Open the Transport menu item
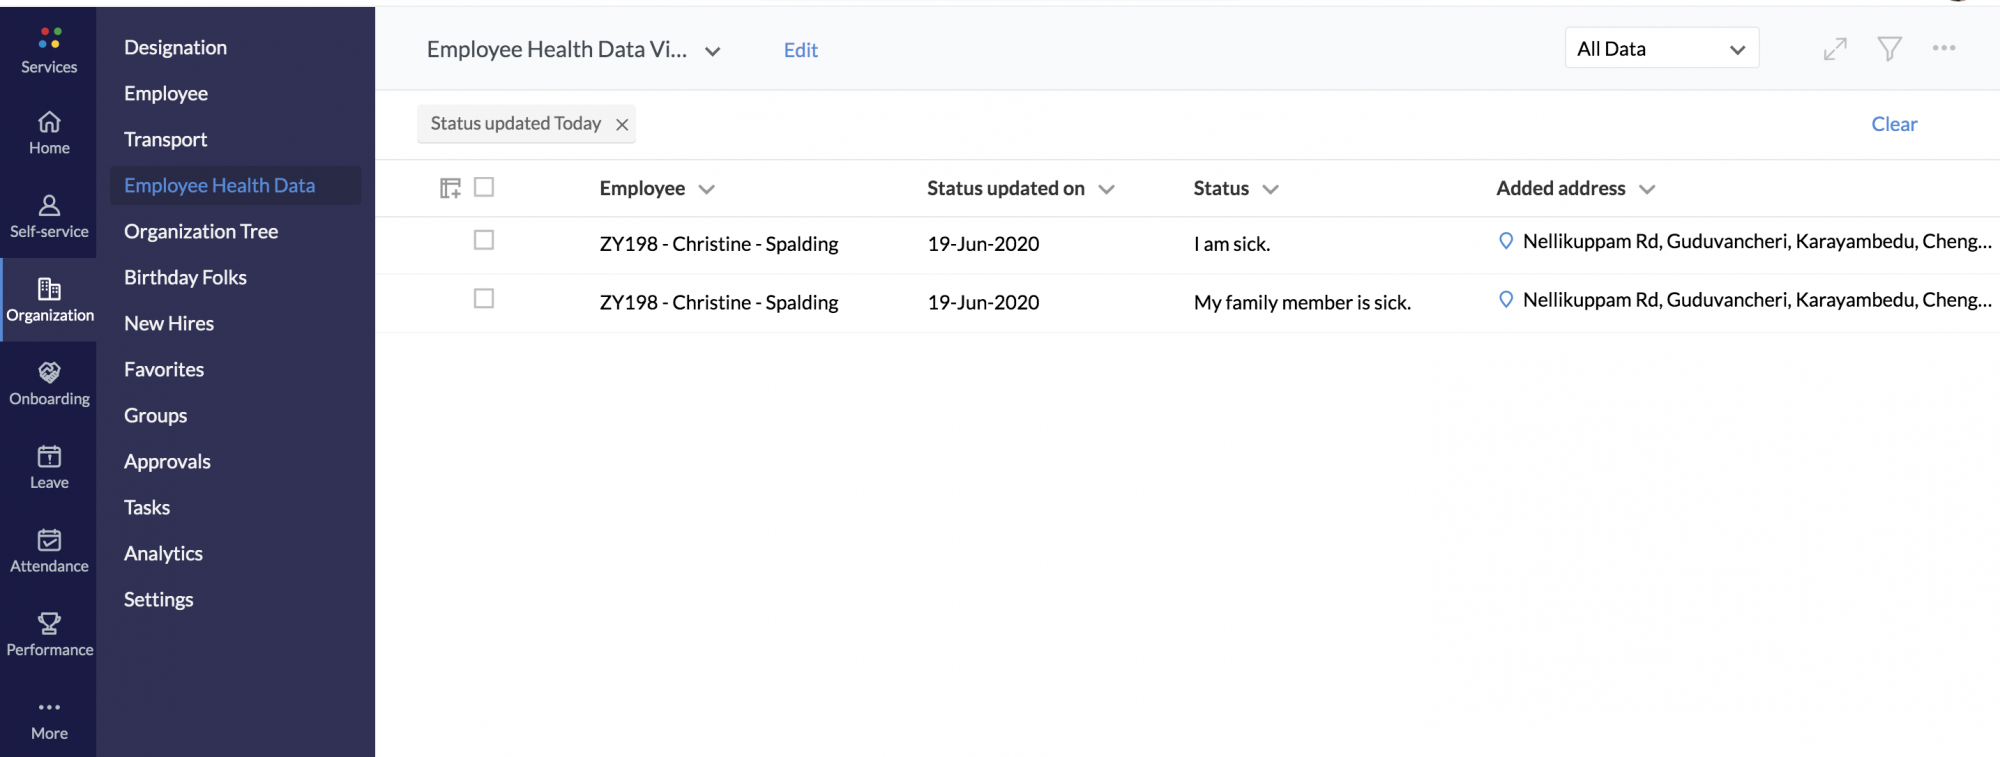2000x757 pixels. pos(165,139)
